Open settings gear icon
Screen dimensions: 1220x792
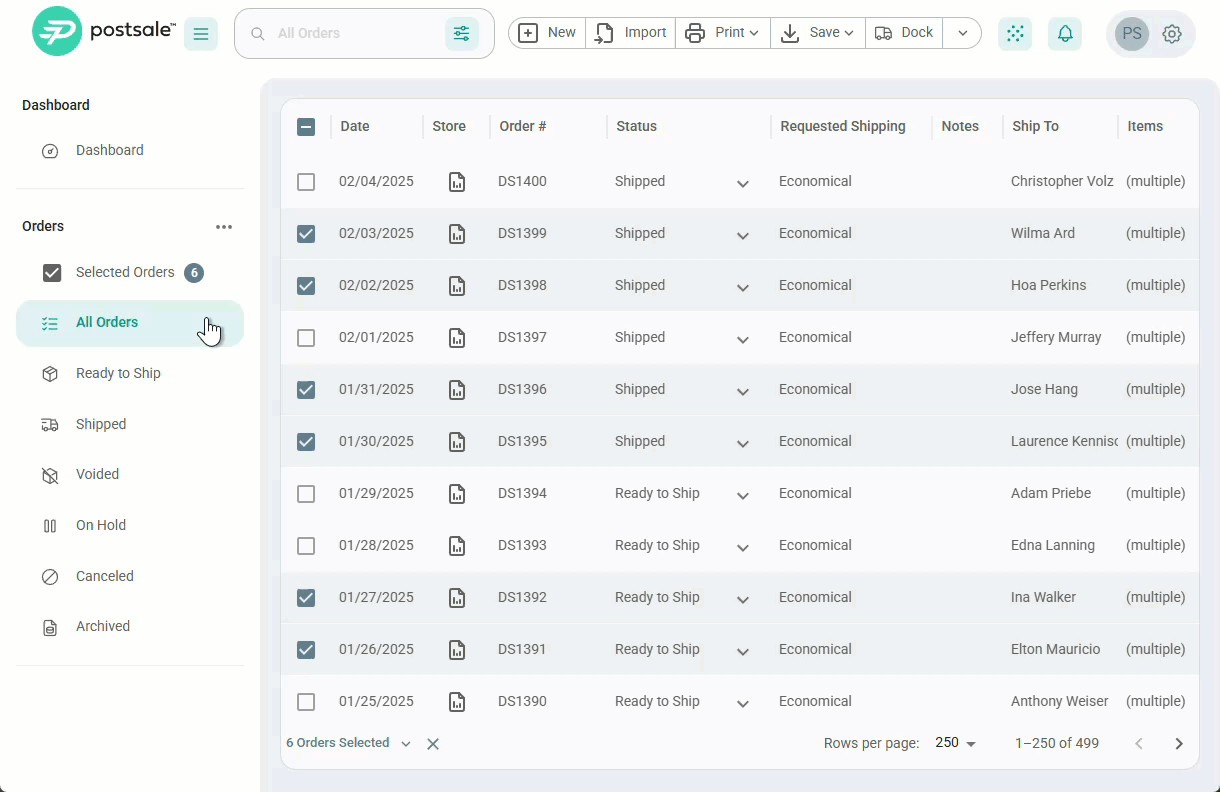[x=1172, y=34]
